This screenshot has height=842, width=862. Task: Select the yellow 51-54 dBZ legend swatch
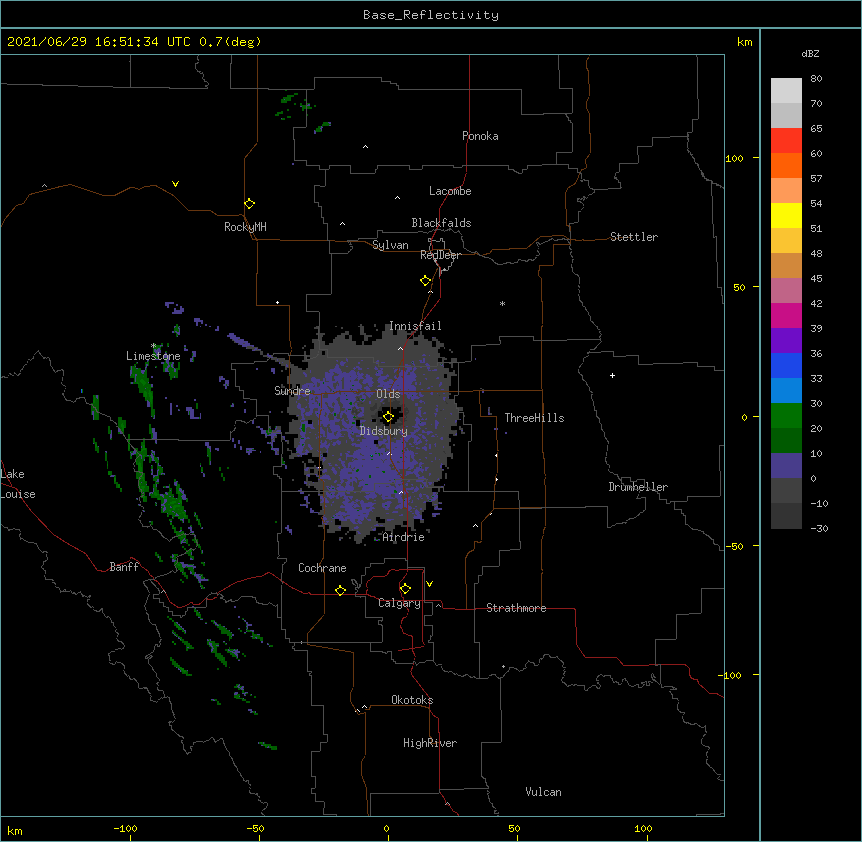click(x=786, y=215)
